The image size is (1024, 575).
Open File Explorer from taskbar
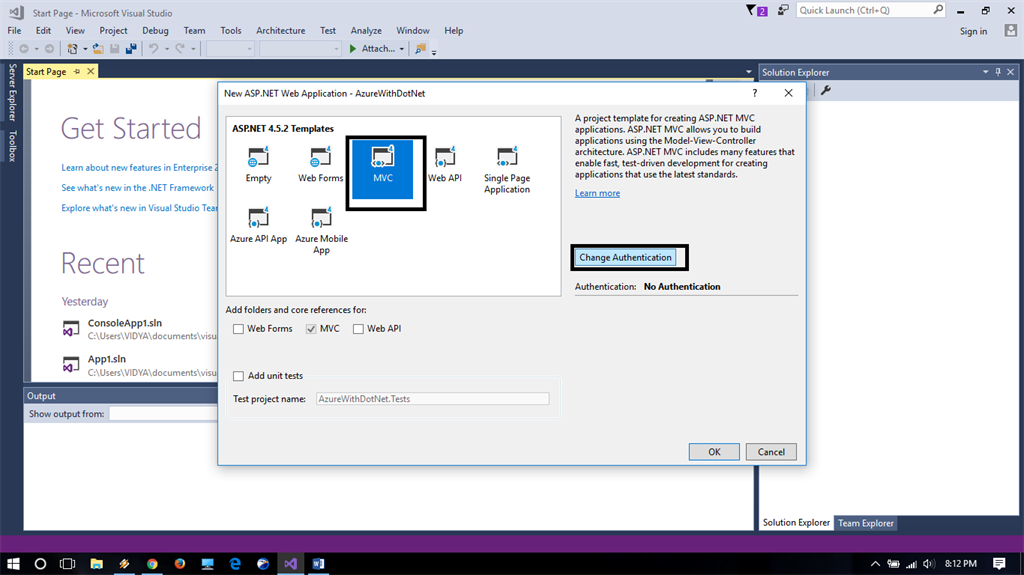pyautogui.click(x=97, y=563)
